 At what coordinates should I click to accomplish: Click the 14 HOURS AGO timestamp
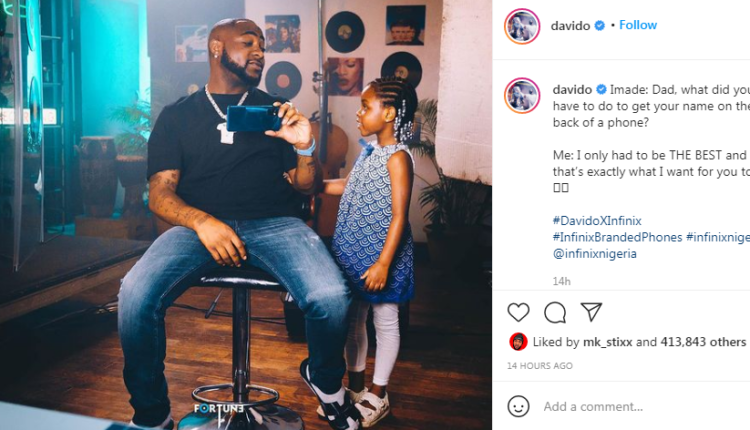(540, 365)
